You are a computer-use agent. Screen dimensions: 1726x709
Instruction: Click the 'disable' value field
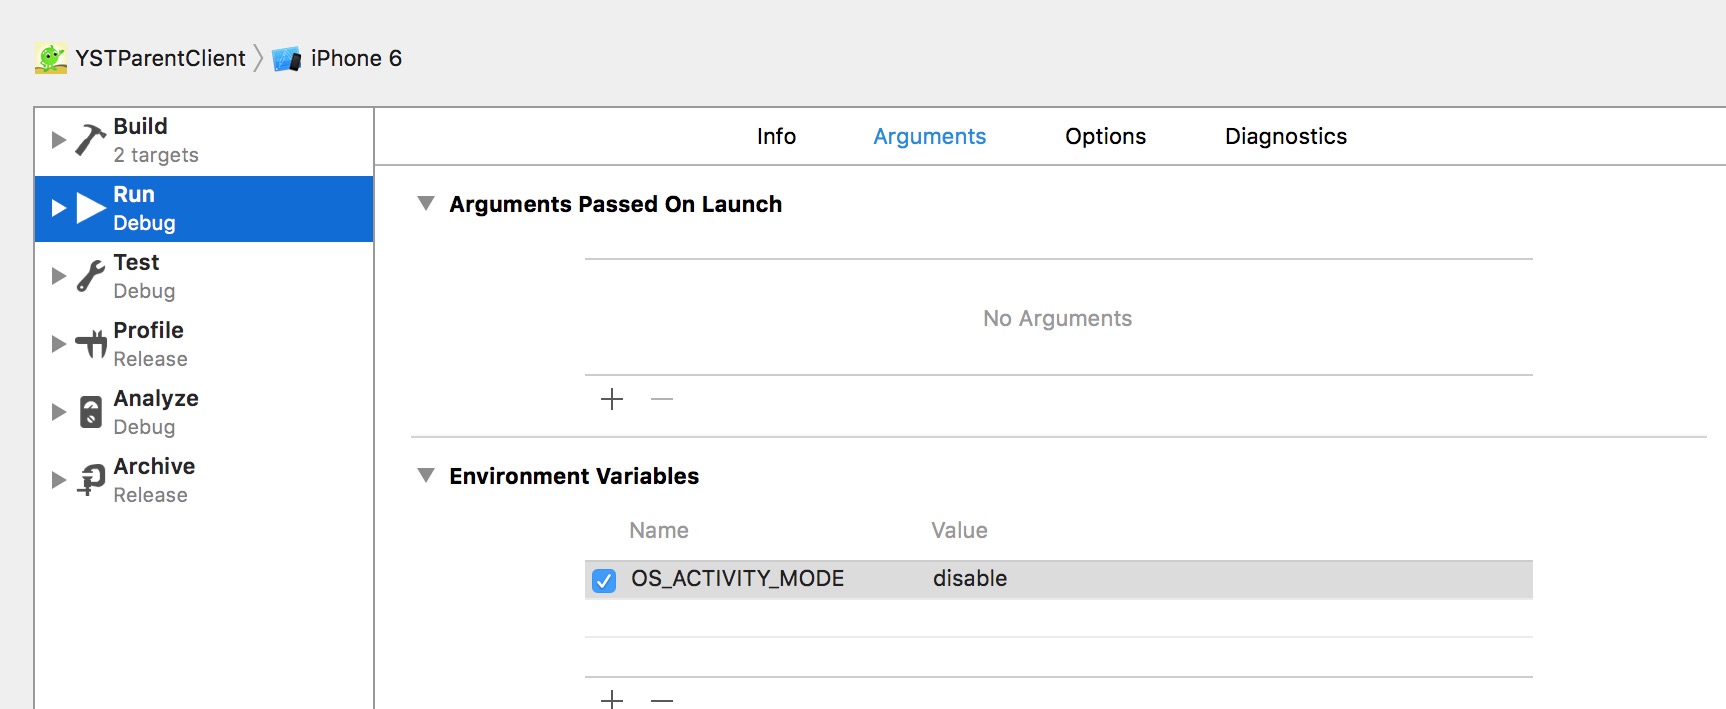(x=970, y=579)
